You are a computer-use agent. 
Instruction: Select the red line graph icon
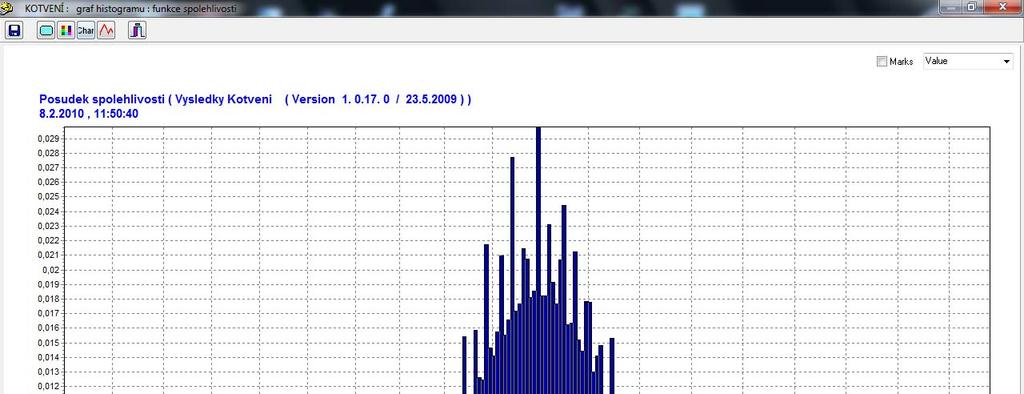[x=106, y=30]
